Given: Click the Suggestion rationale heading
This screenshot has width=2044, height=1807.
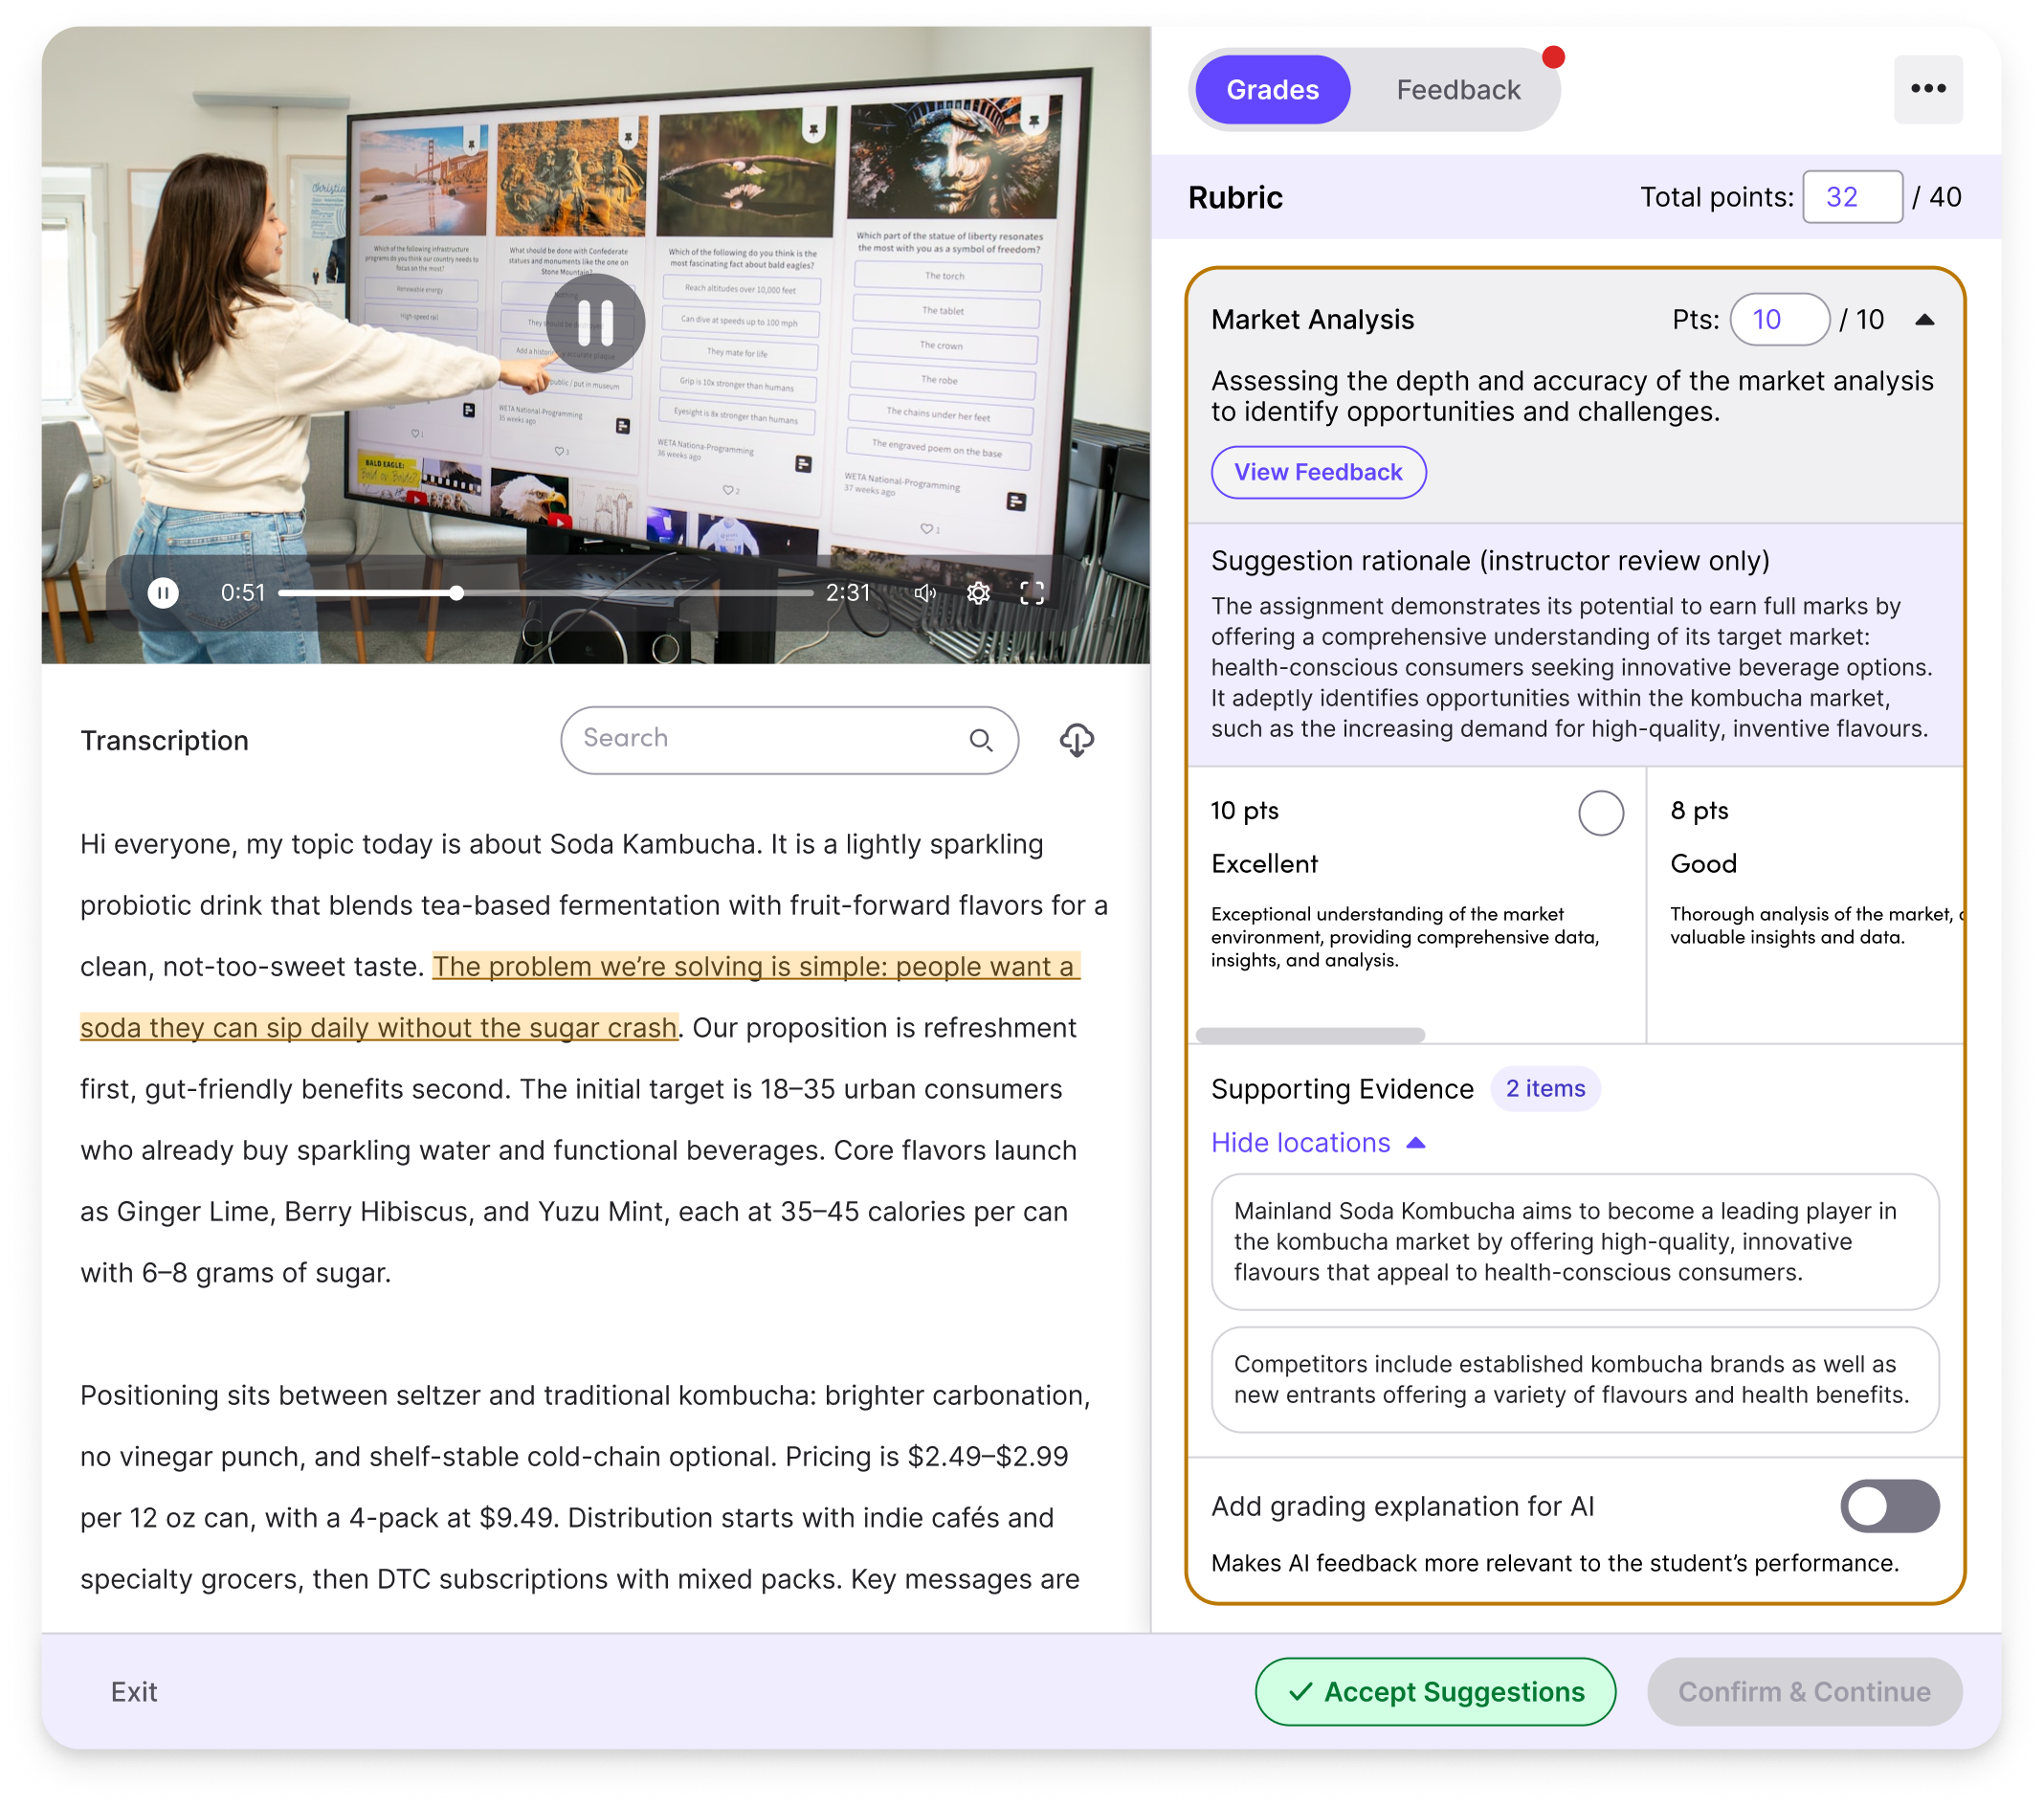Looking at the screenshot, I should (1490, 561).
